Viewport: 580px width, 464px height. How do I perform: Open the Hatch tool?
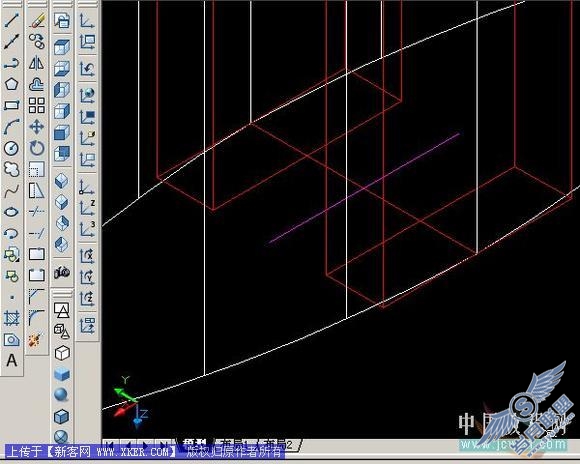(x=11, y=318)
